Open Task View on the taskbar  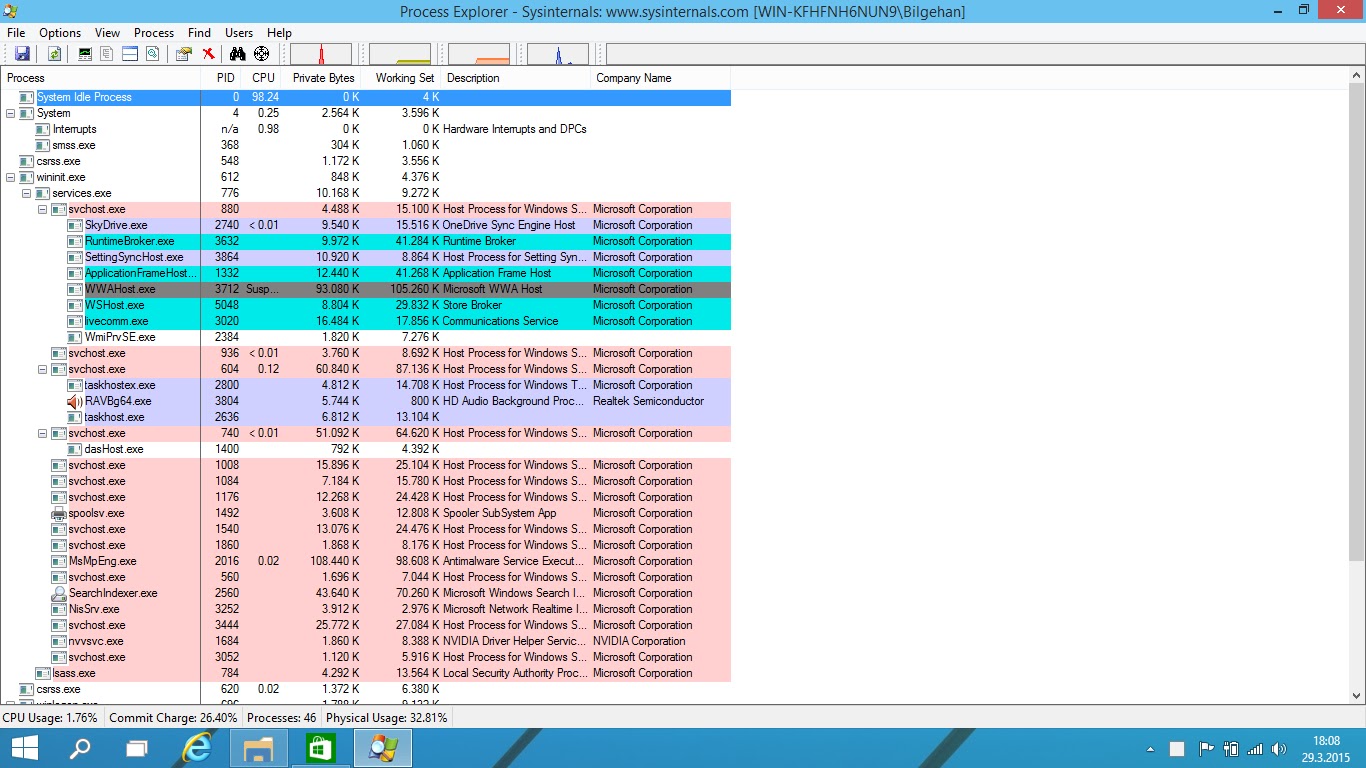coord(137,748)
